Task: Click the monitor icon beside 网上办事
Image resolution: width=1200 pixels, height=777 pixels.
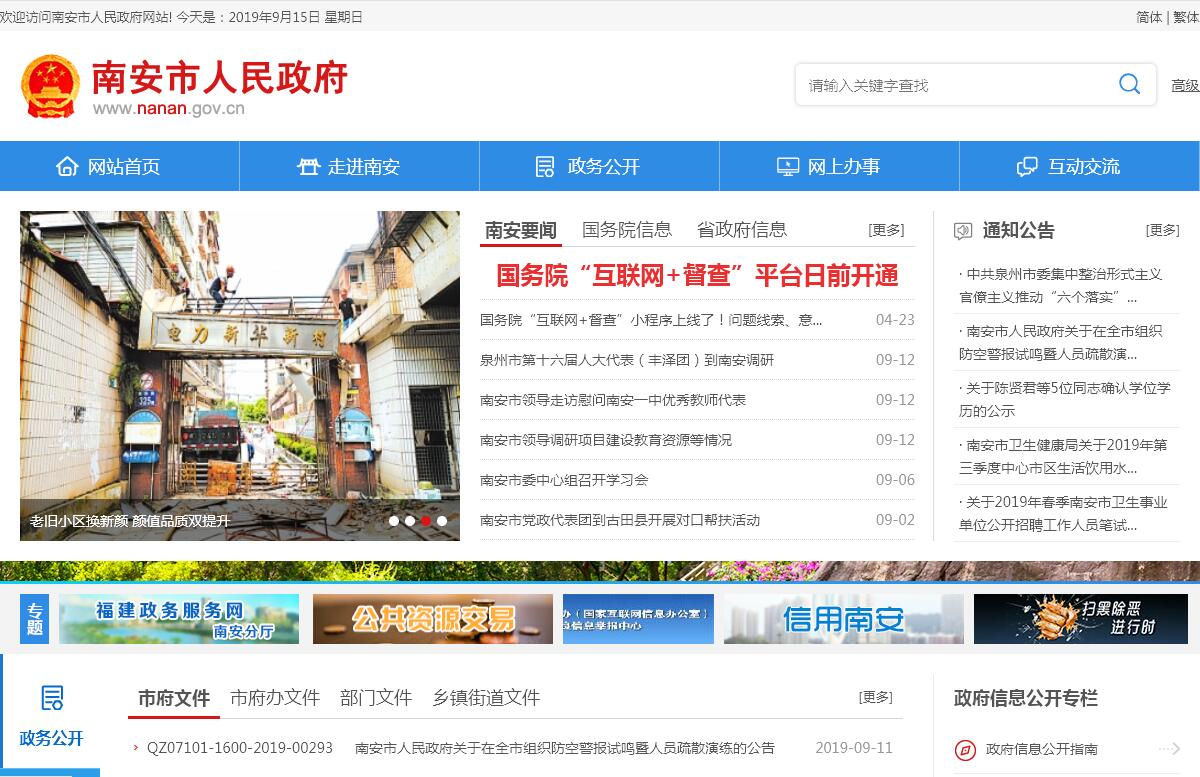Action: pos(788,166)
